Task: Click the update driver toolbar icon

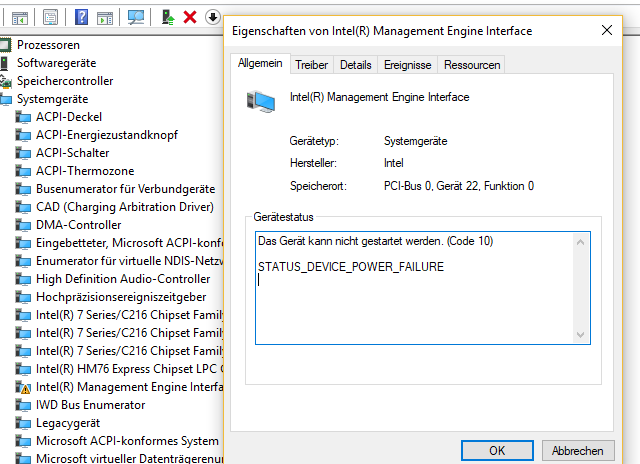Action: [168, 17]
